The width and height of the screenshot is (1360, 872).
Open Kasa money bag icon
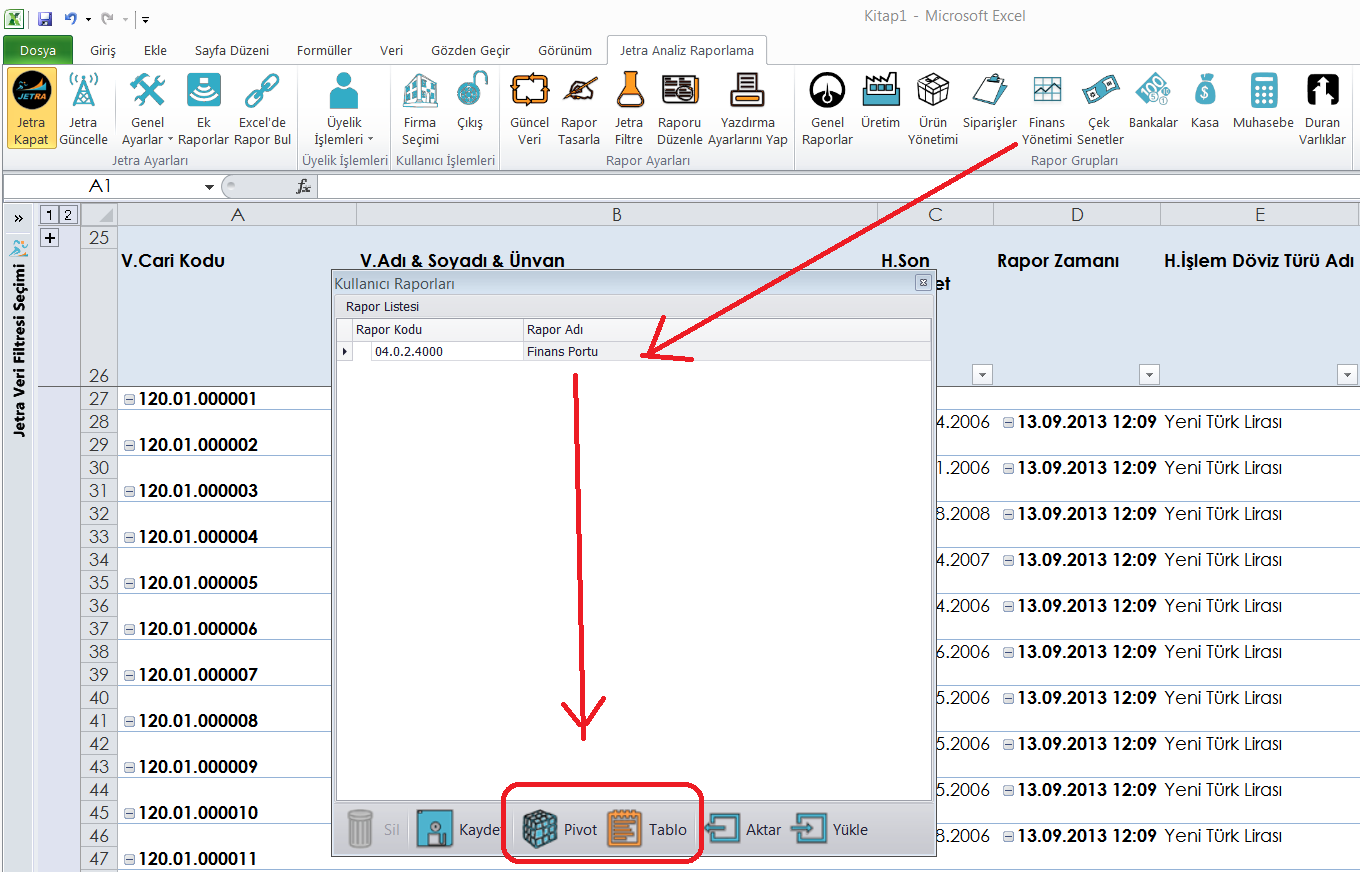[1205, 91]
